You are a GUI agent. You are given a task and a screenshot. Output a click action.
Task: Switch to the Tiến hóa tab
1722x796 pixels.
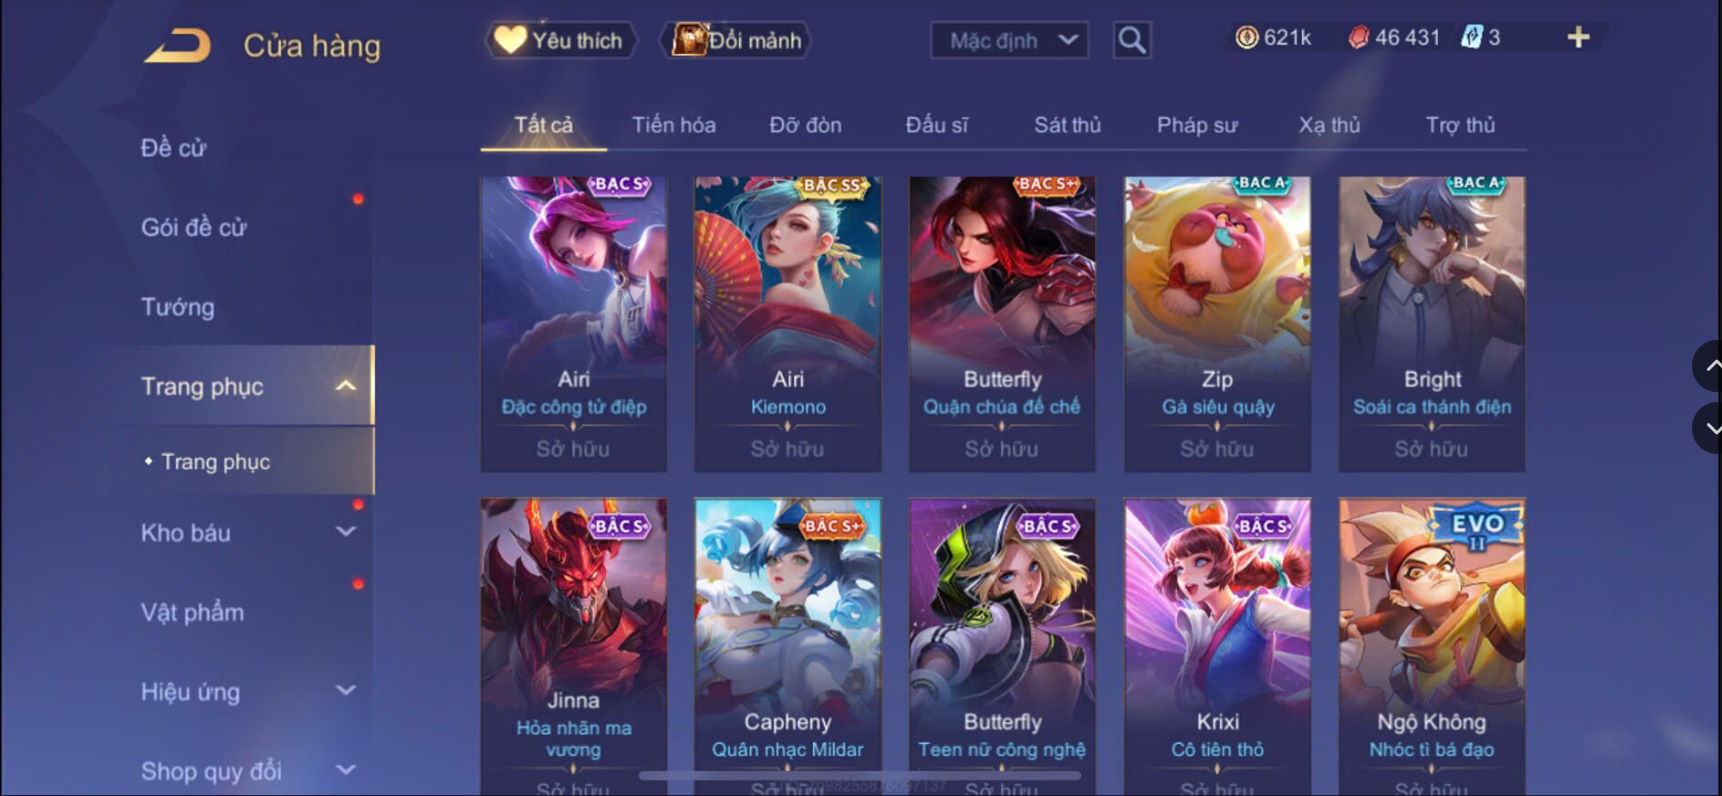(x=673, y=125)
